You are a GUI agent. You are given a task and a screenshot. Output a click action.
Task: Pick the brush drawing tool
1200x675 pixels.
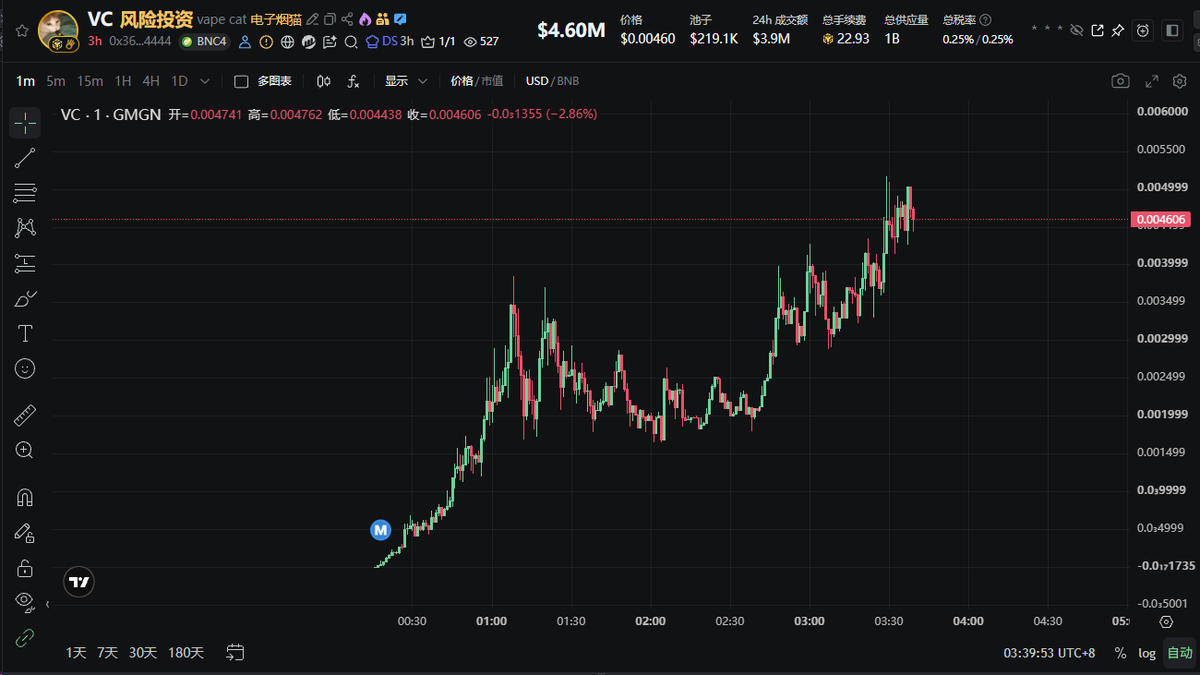point(25,298)
